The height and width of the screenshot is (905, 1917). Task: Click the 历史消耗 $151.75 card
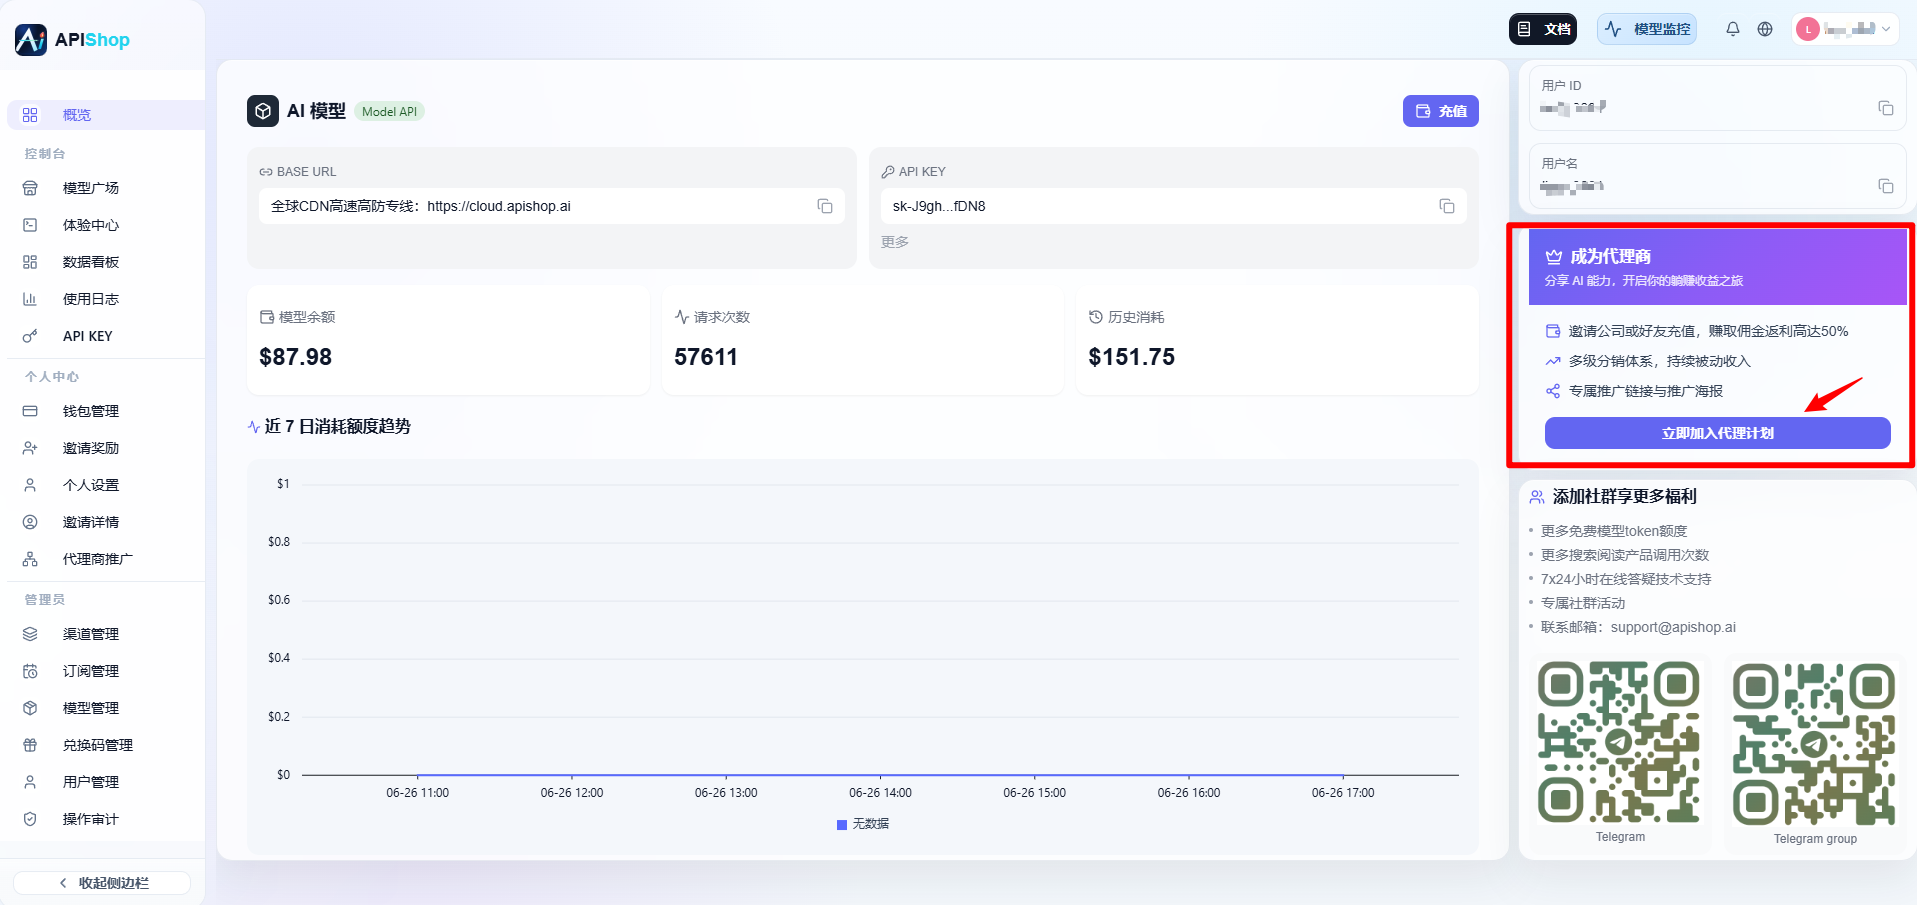1277,340
